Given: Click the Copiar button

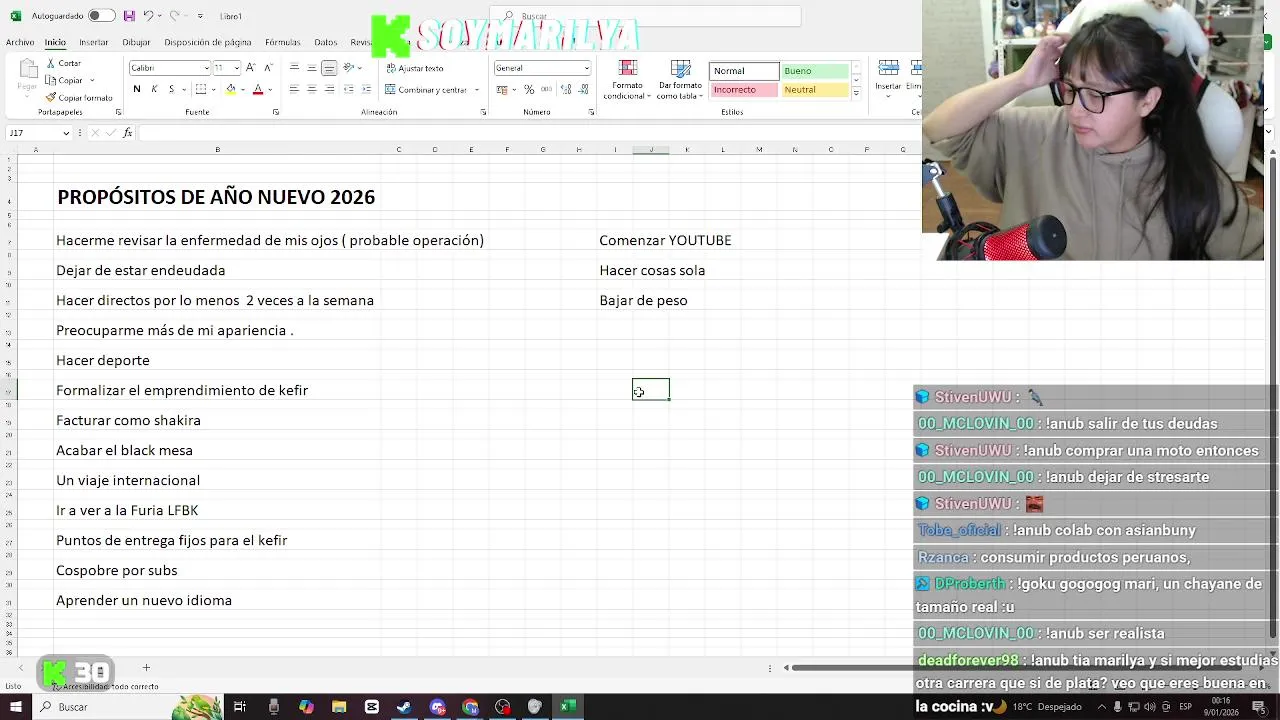Looking at the screenshot, I should 64,80.
